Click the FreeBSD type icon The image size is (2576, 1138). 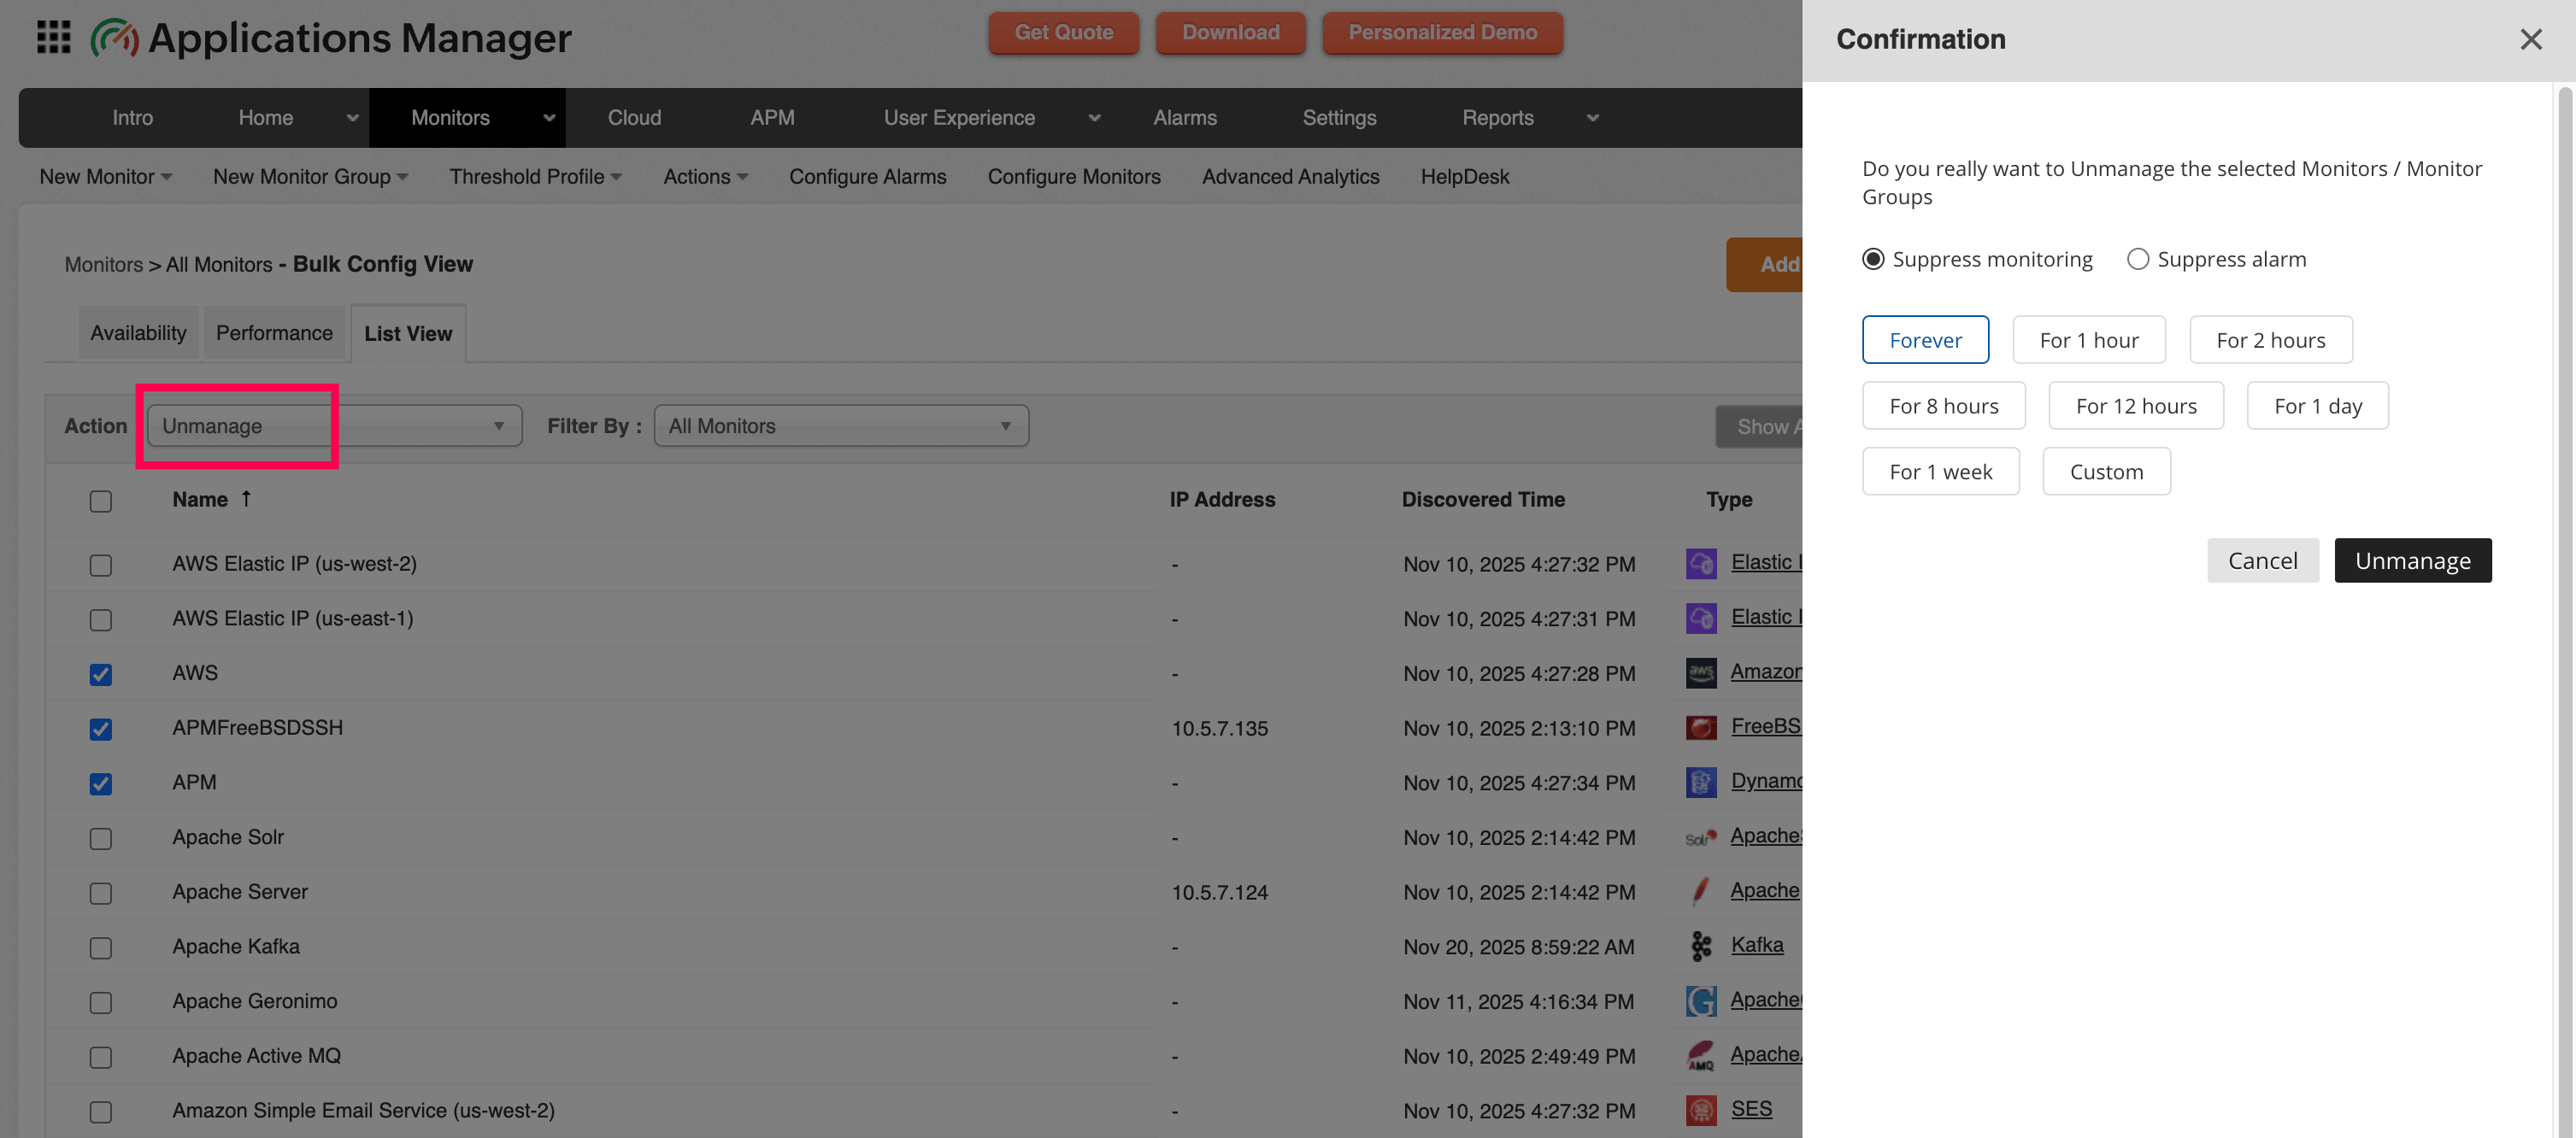click(x=1701, y=727)
